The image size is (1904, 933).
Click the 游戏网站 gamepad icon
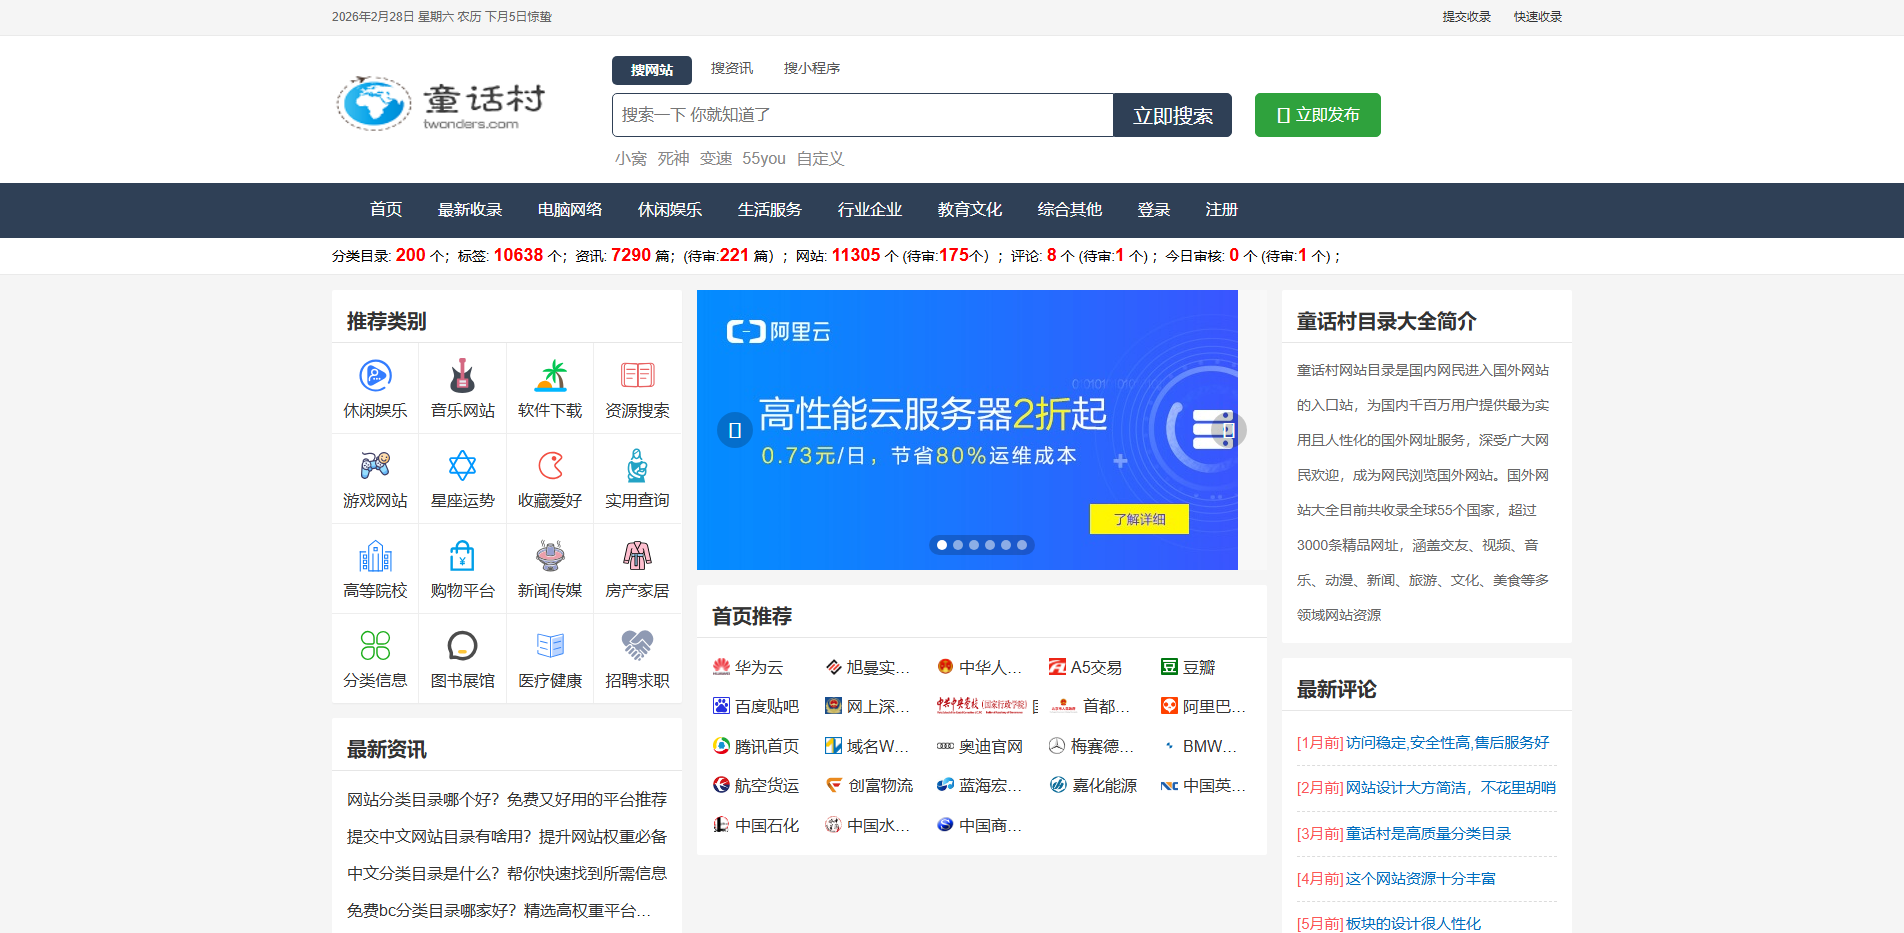pyautogui.click(x=375, y=464)
